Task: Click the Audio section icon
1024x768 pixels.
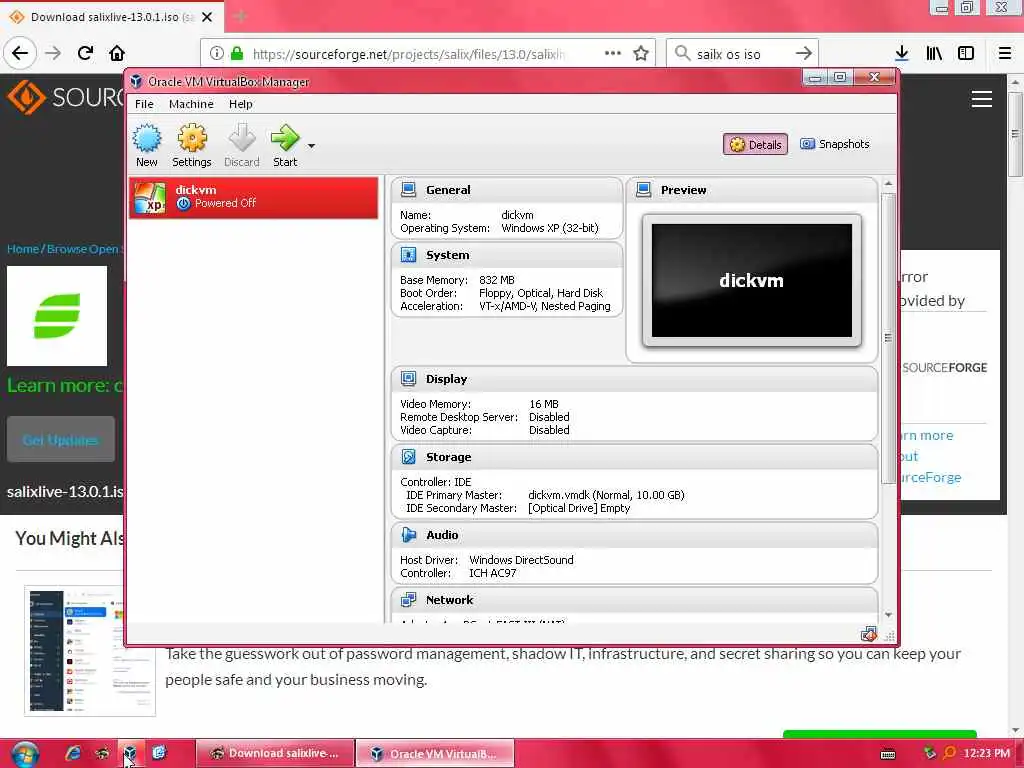Action: (409, 535)
